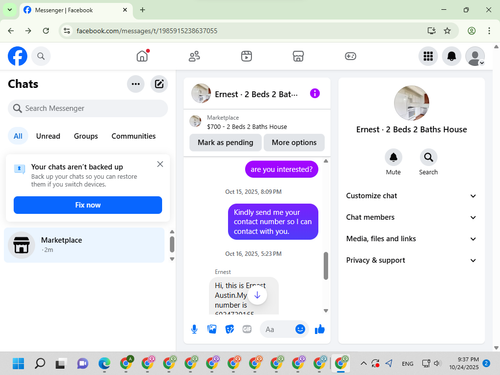Record a voice clip with the microphone icon

point(194,329)
